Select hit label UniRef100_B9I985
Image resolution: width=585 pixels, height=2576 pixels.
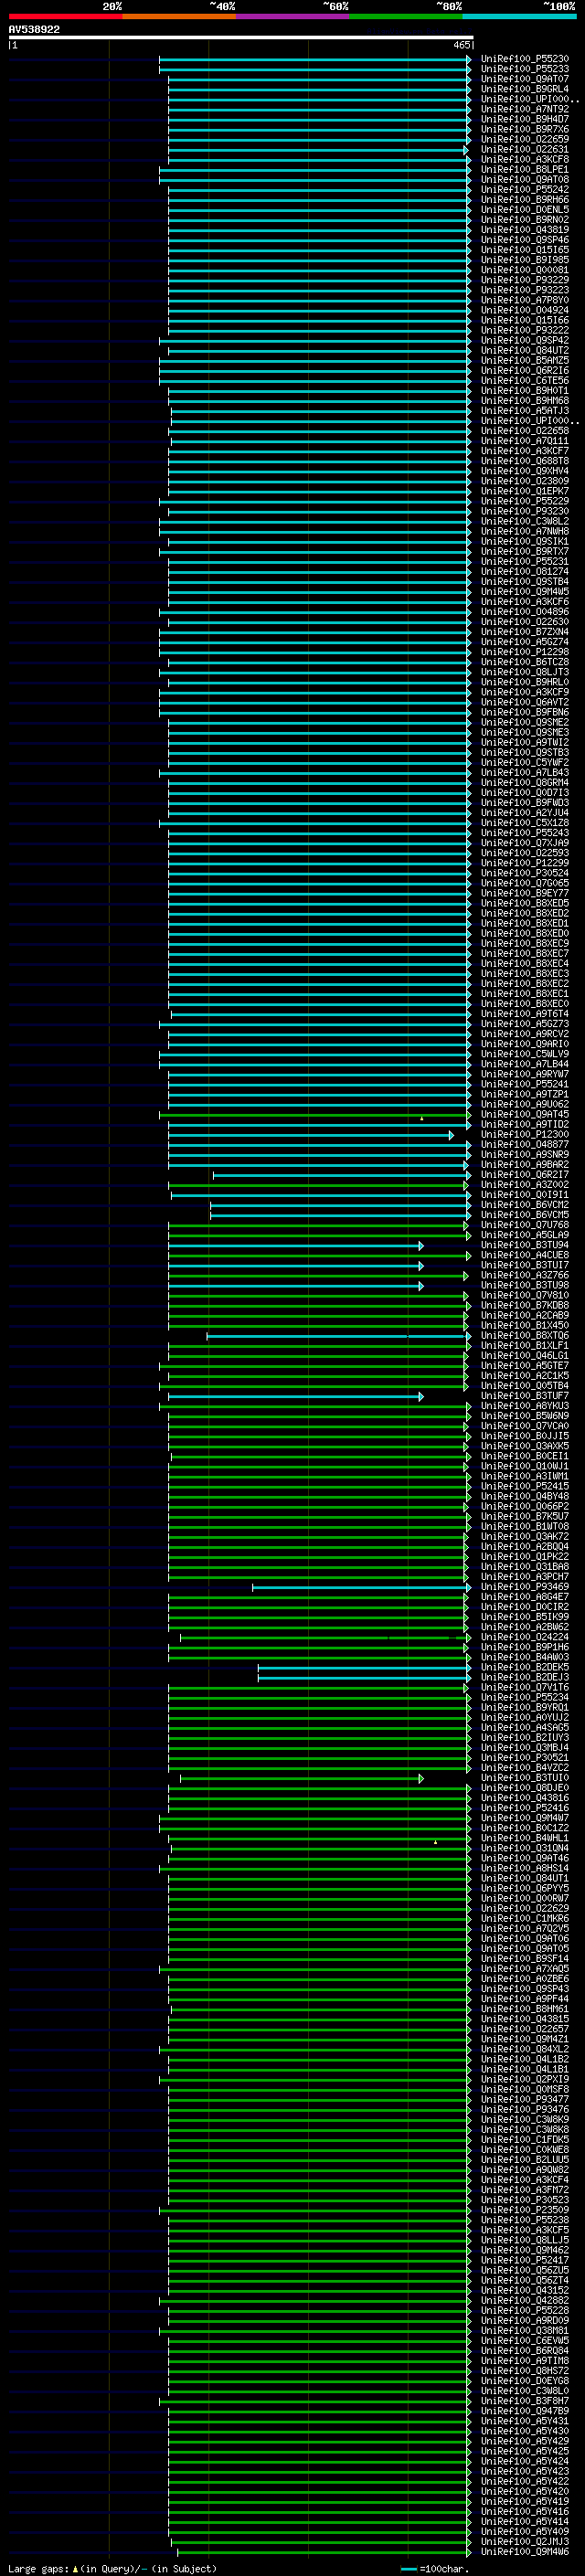pos(524,260)
